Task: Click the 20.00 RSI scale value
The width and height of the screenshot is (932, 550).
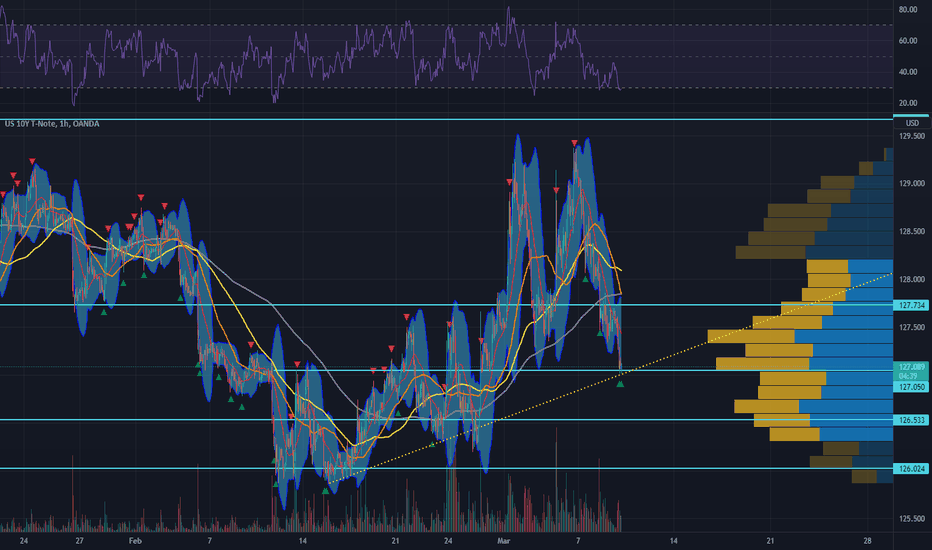Action: click(x=908, y=103)
